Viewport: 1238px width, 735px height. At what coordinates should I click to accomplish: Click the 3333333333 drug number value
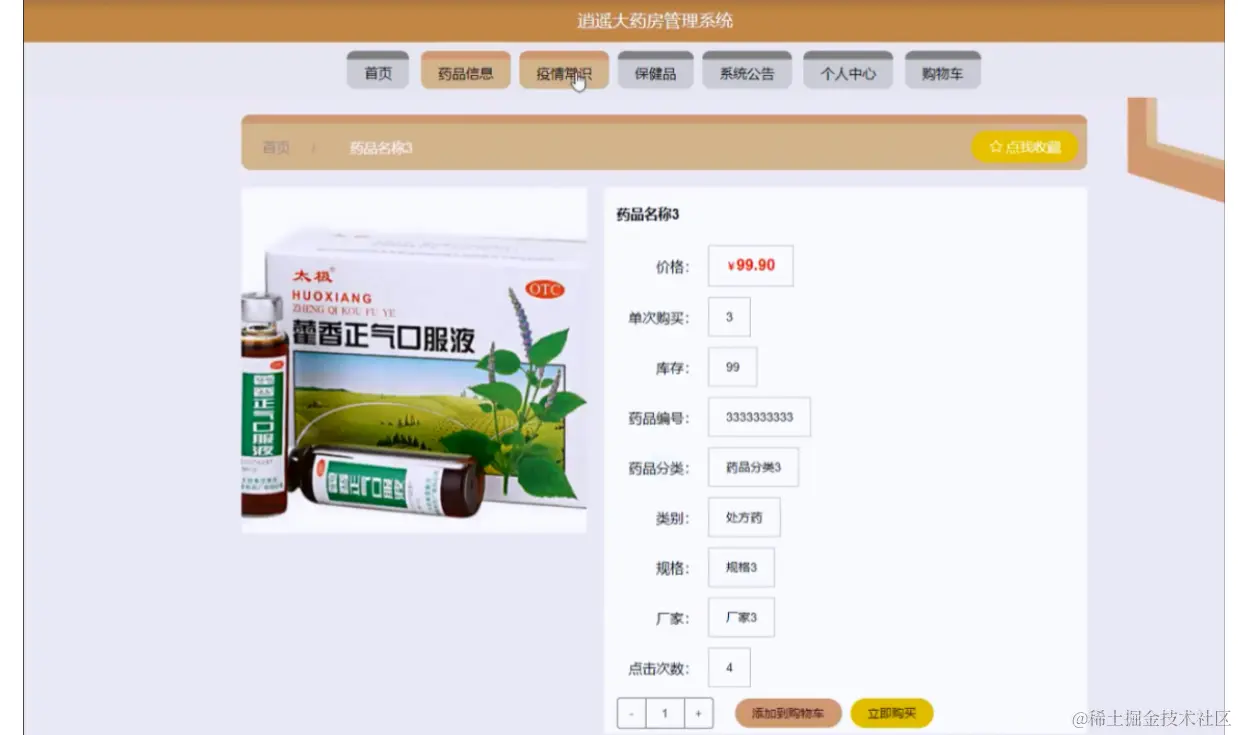759,417
